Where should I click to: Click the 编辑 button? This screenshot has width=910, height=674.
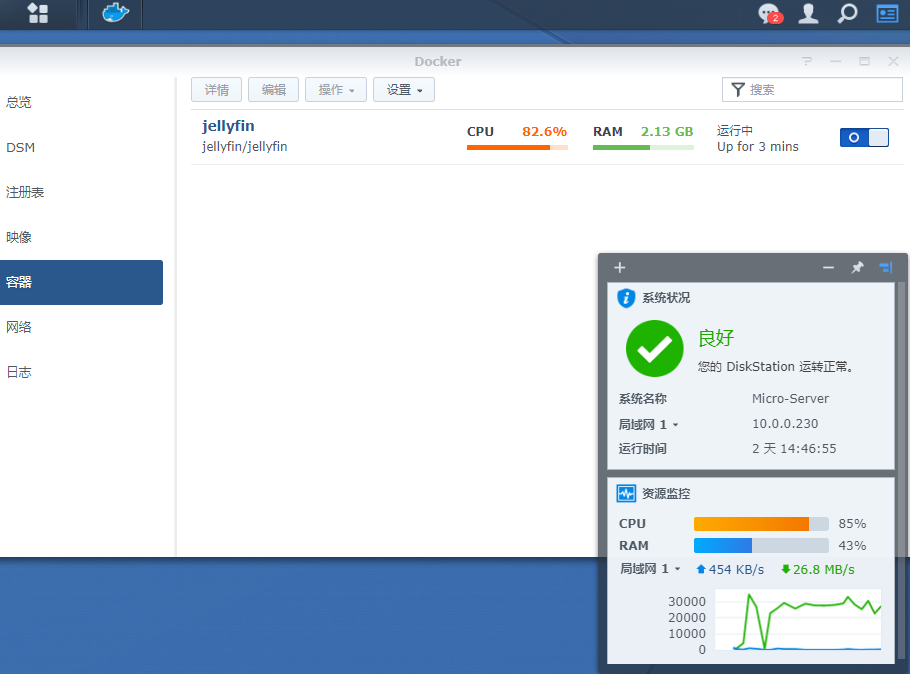(274, 90)
